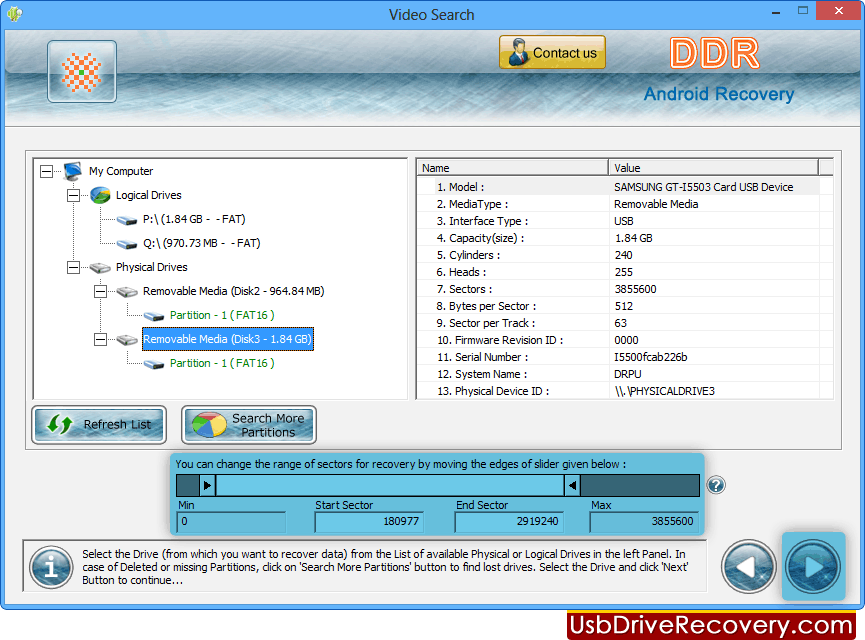This screenshot has height=640, width=865.
Task: Collapse the Physical Drives node
Action: (73, 268)
